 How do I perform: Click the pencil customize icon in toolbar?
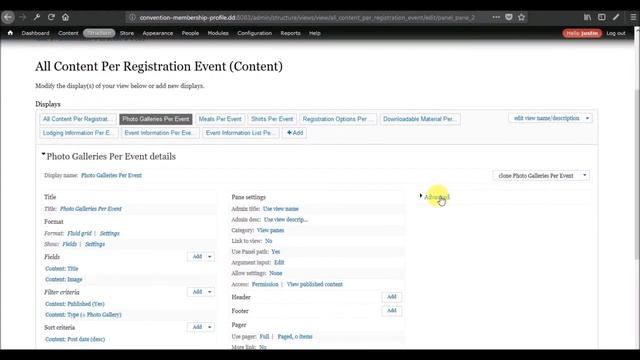click(x=616, y=17)
